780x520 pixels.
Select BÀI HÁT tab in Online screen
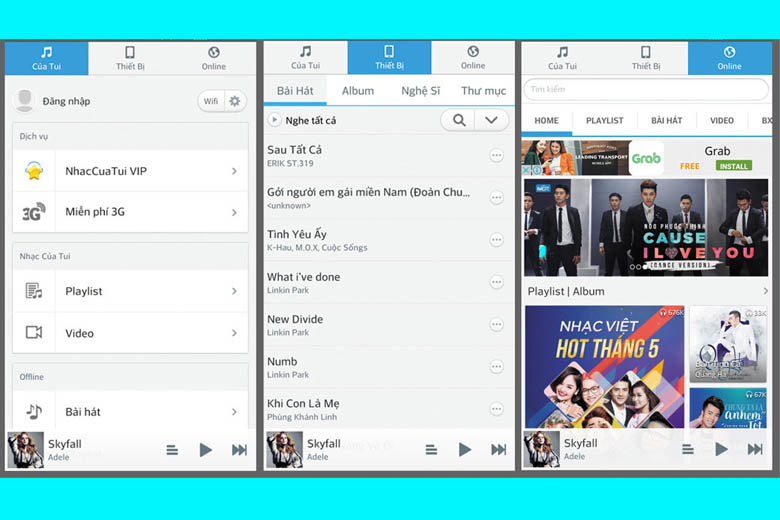(x=667, y=120)
